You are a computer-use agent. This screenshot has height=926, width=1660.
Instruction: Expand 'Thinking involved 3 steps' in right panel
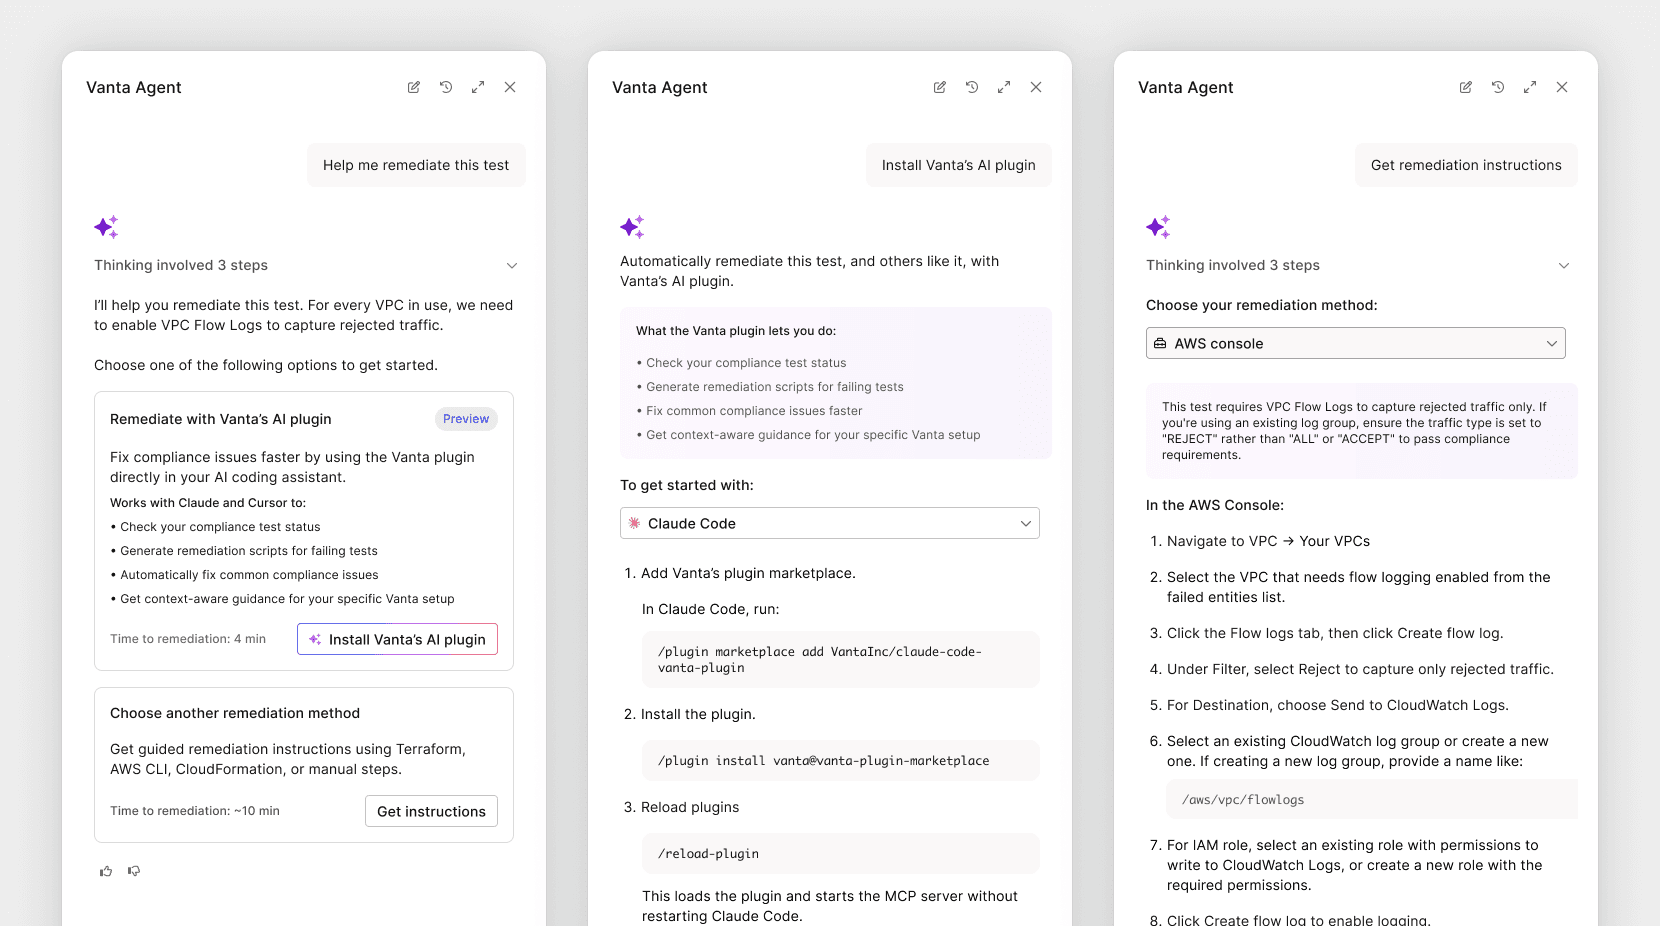pyautogui.click(x=1358, y=265)
